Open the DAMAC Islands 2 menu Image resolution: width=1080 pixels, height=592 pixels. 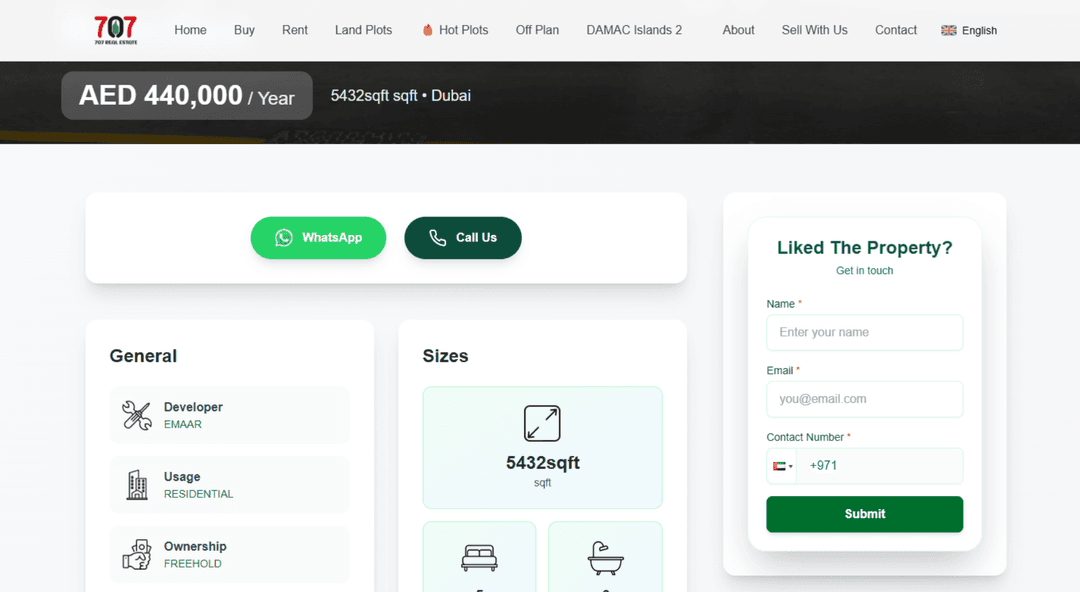tap(634, 30)
